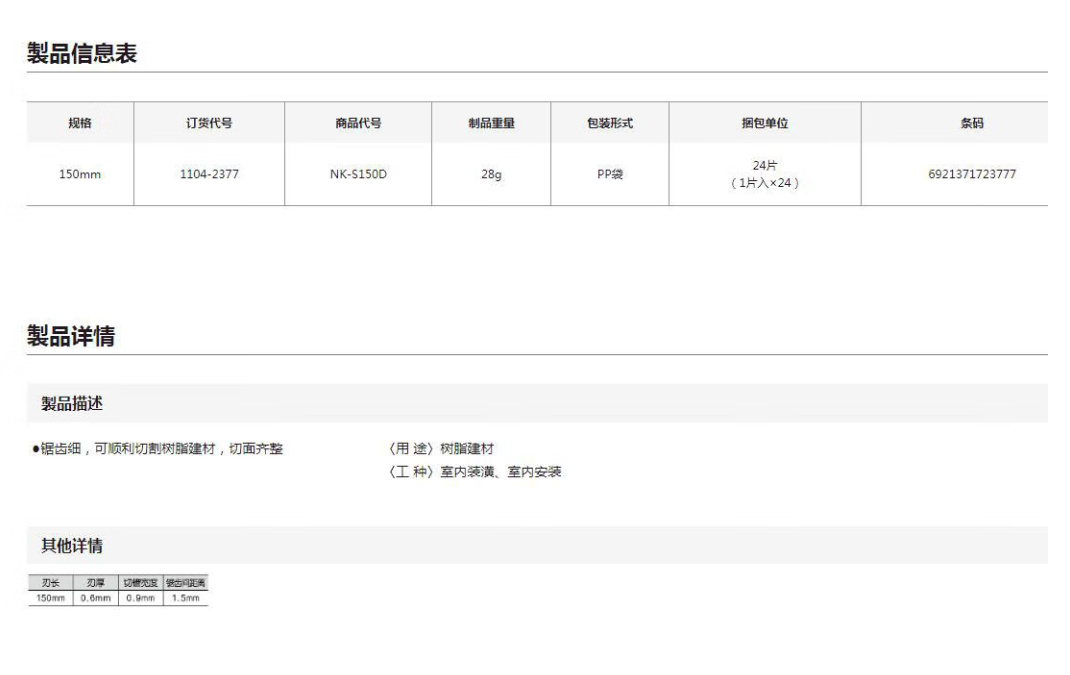Select the 条码 column header
The image size is (1070, 675).
point(972,123)
